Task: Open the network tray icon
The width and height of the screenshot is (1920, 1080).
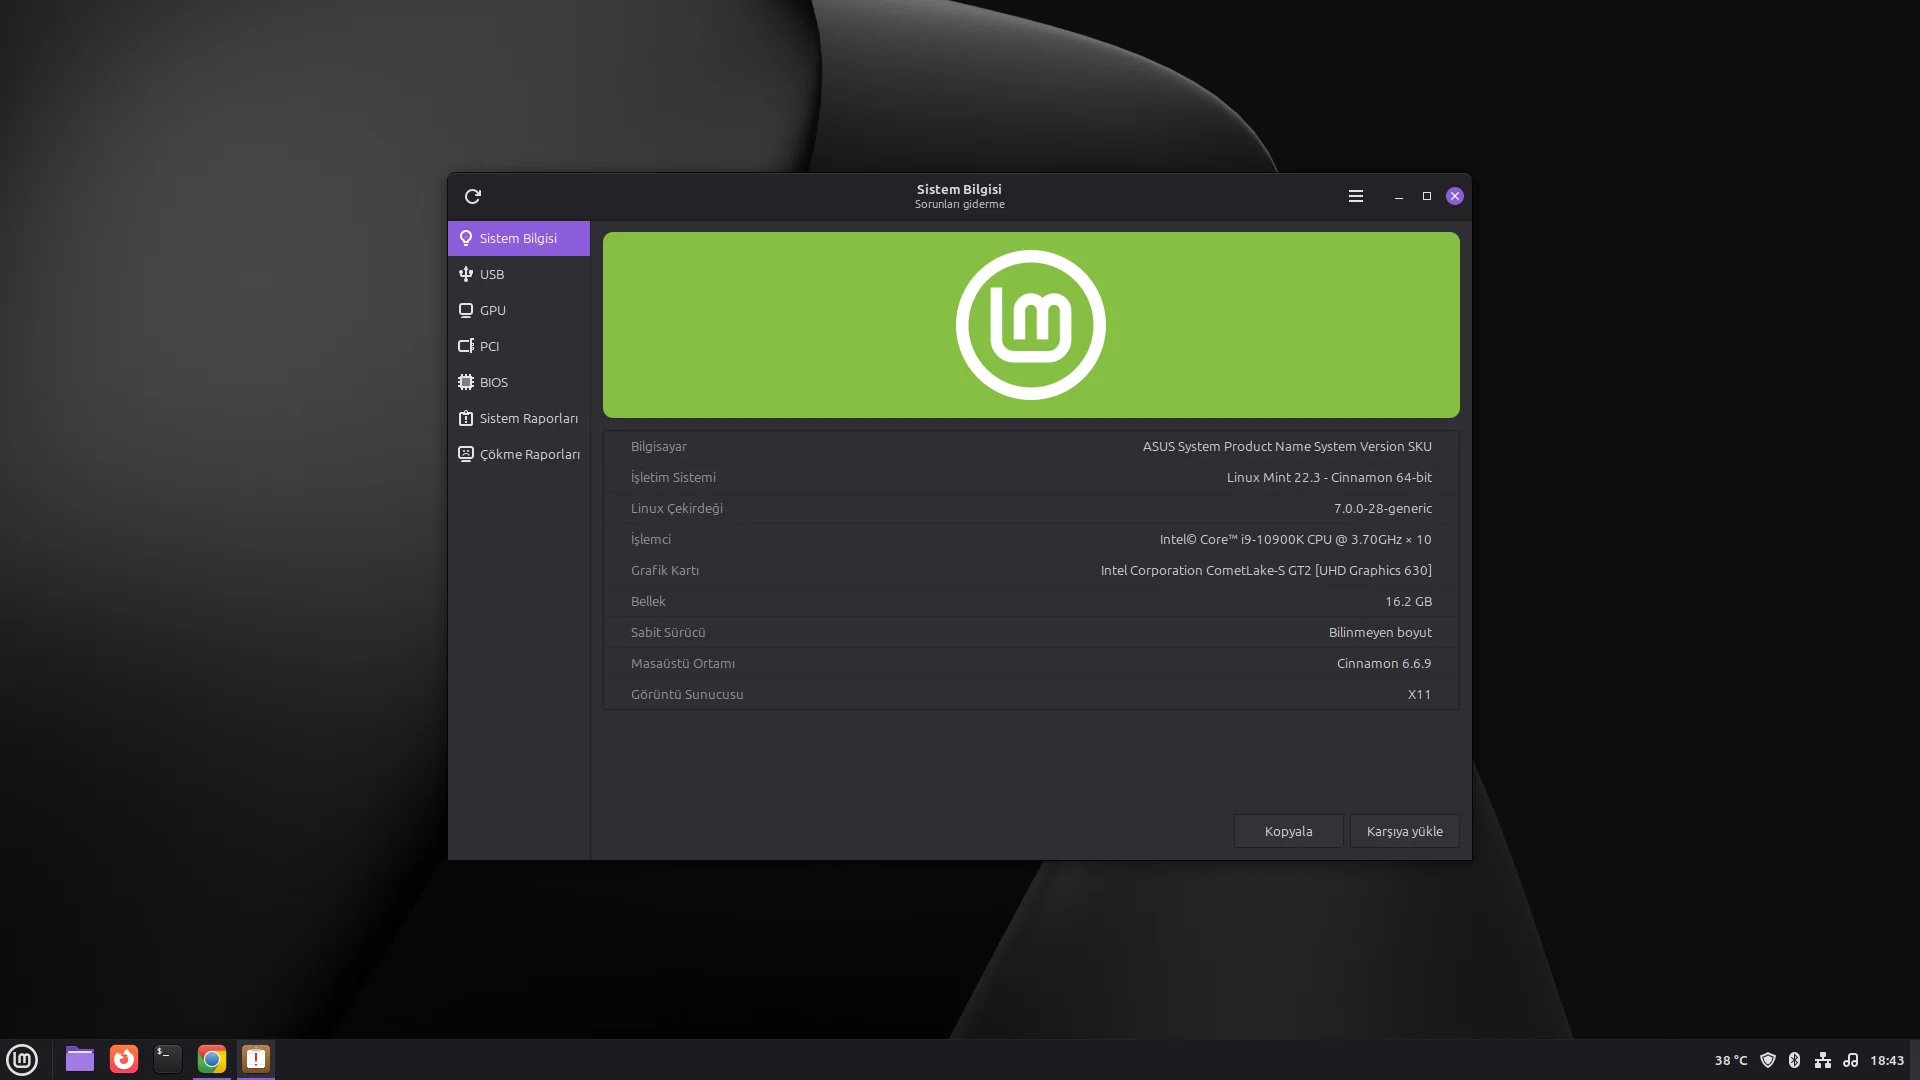Action: coord(1823,1060)
